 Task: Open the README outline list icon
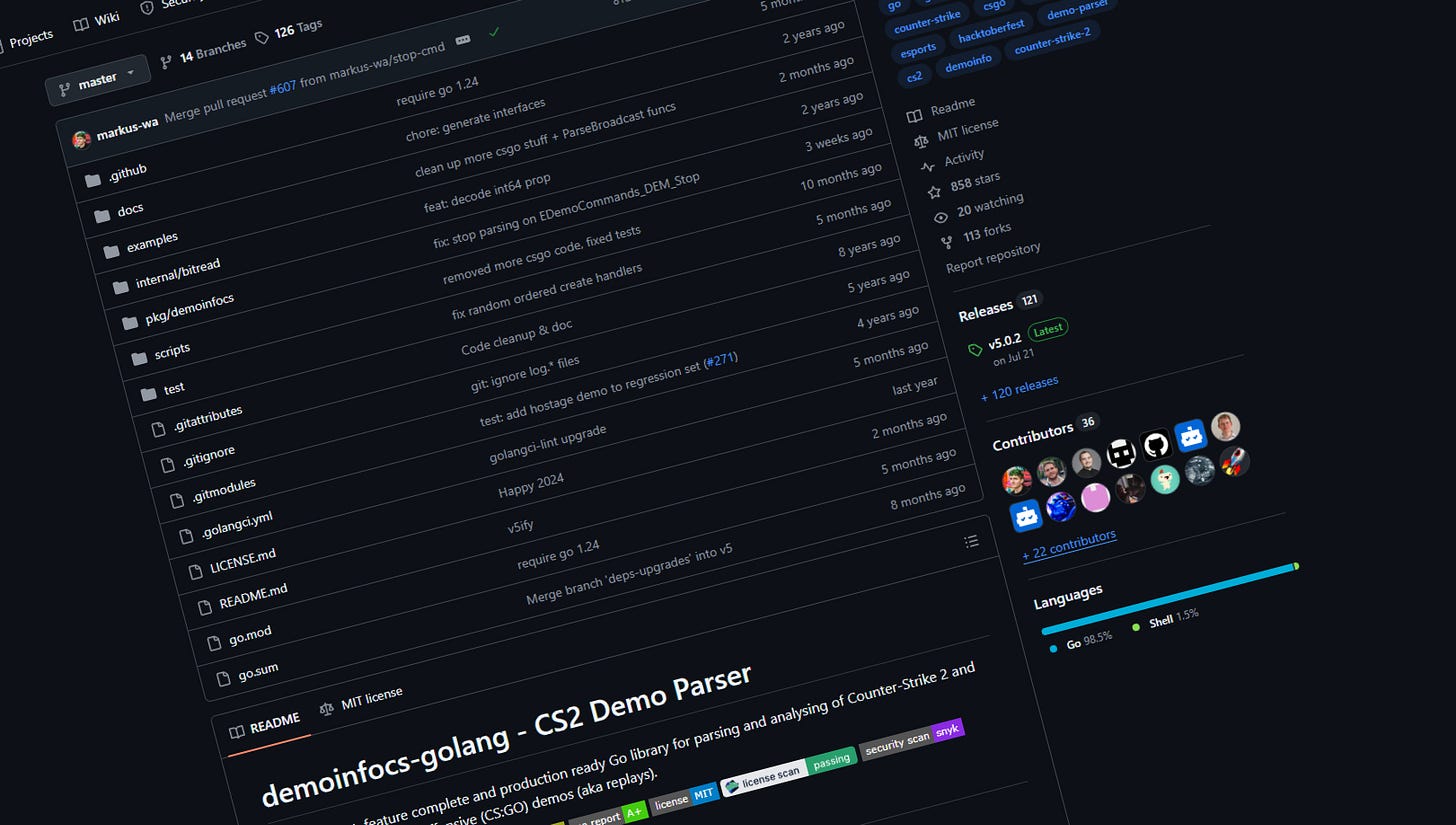tap(970, 541)
